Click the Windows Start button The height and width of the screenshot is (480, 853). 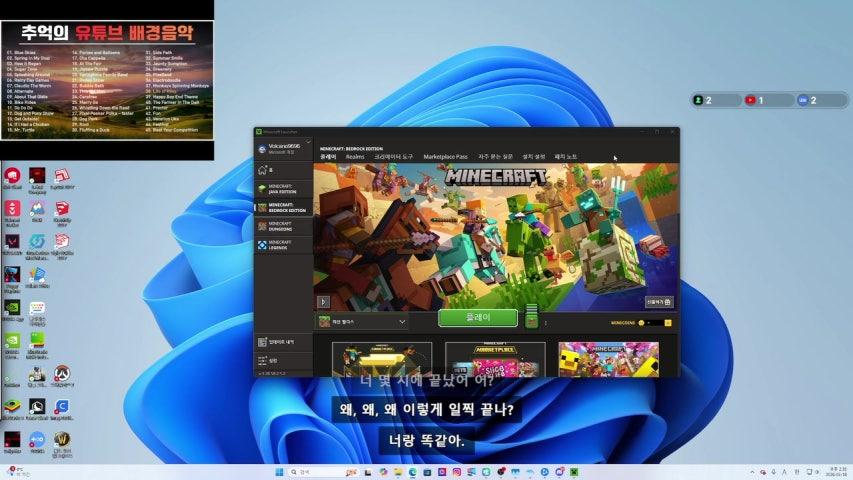280,472
